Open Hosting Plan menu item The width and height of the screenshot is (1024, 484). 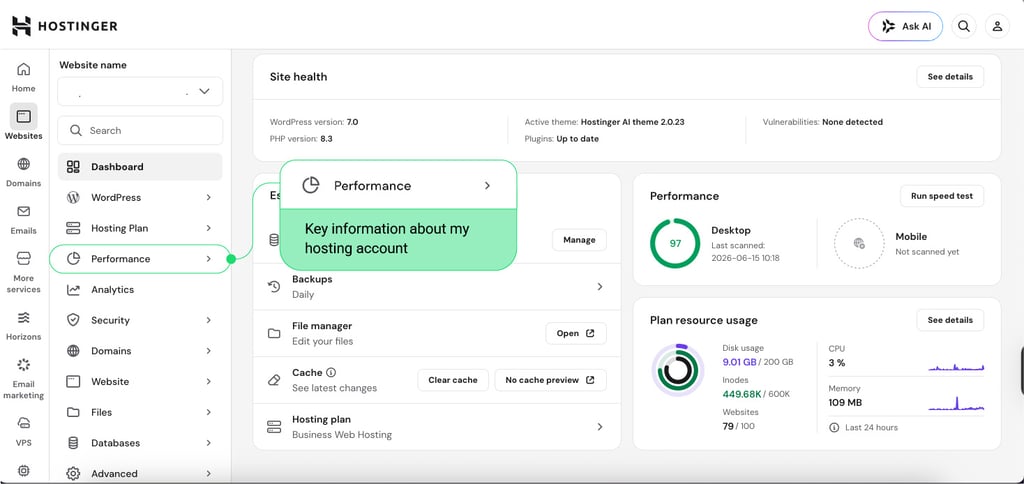point(140,228)
